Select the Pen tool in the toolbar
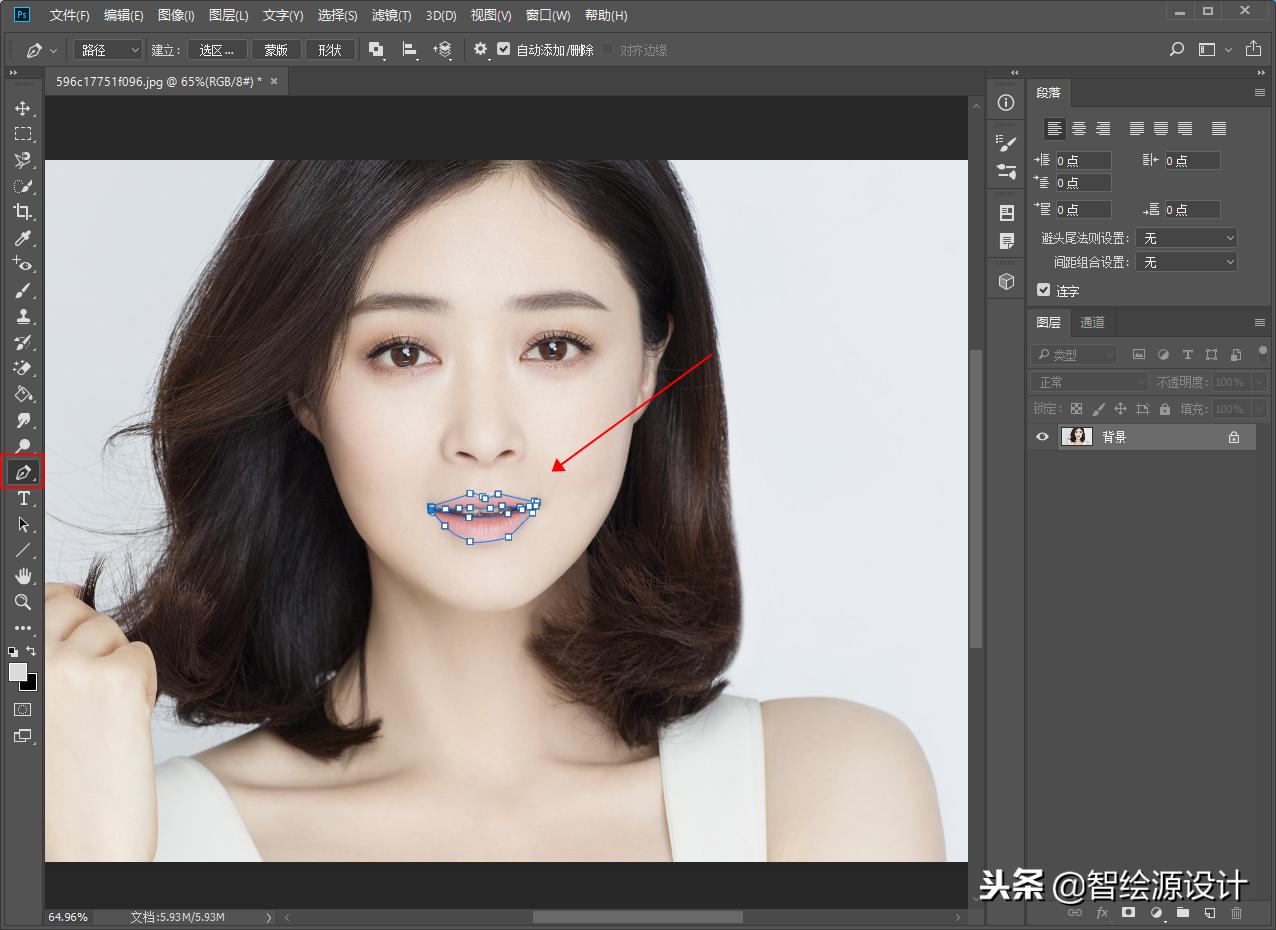This screenshot has width=1276, height=930. coord(22,471)
